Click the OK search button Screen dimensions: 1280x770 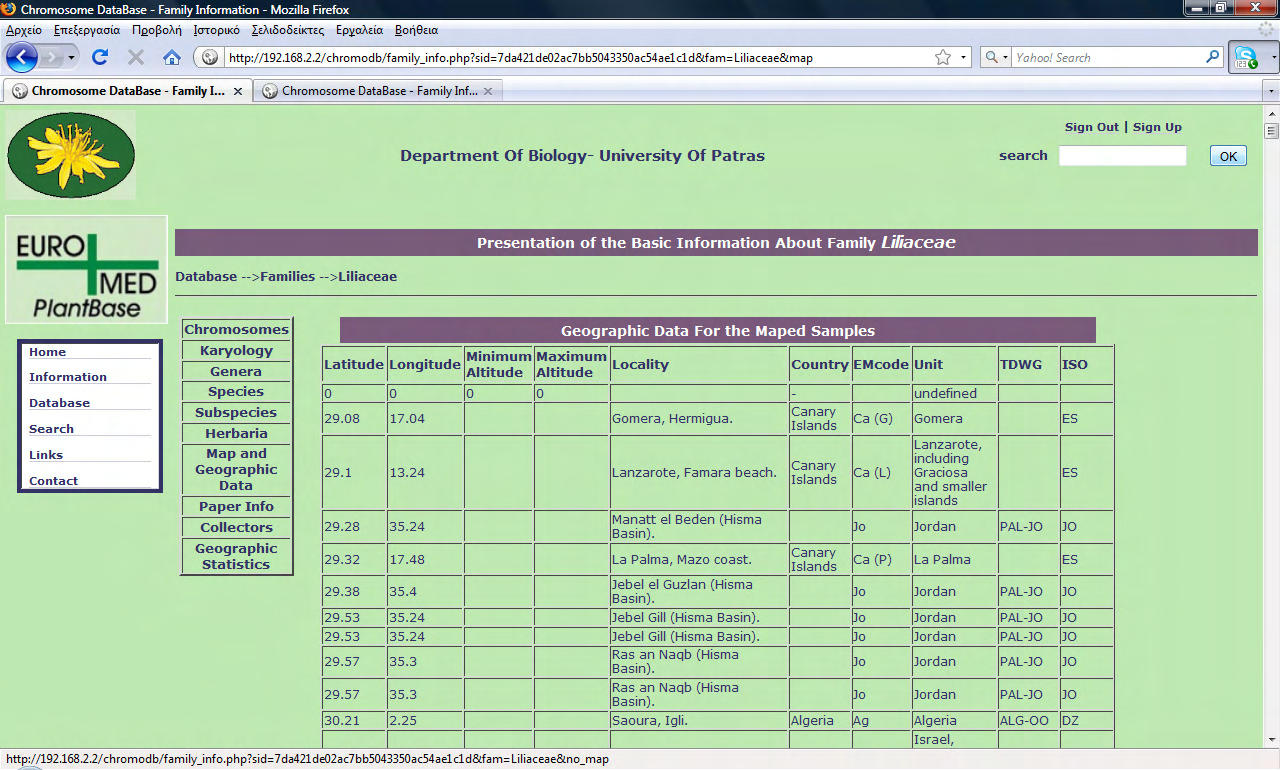tap(1228, 156)
